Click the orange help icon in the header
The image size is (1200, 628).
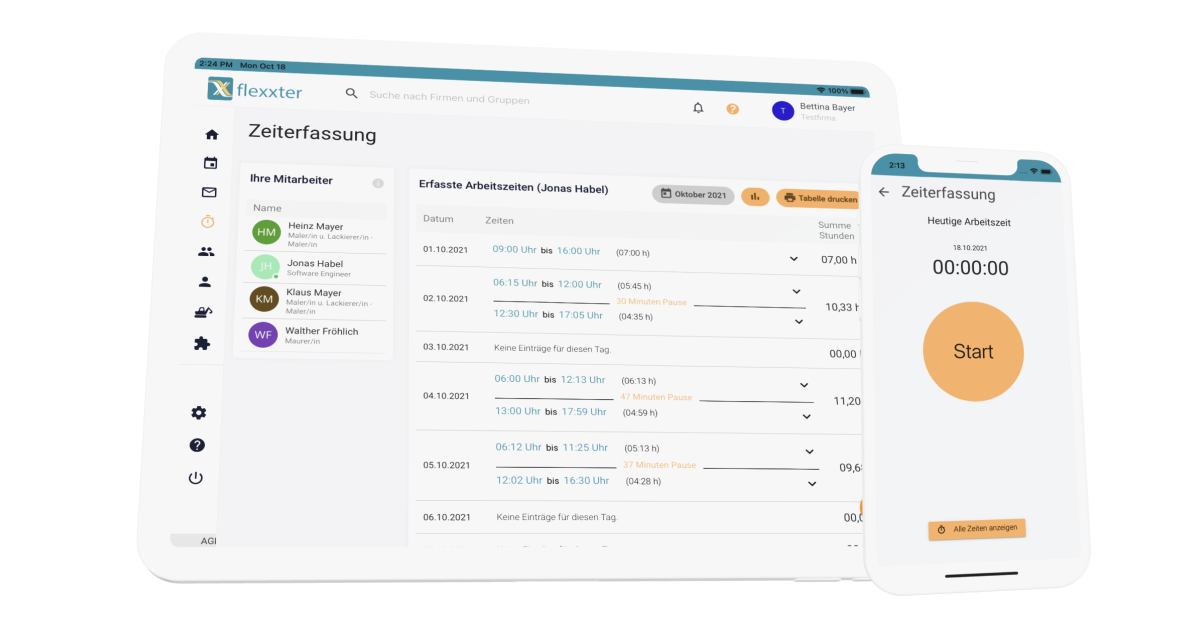click(732, 108)
